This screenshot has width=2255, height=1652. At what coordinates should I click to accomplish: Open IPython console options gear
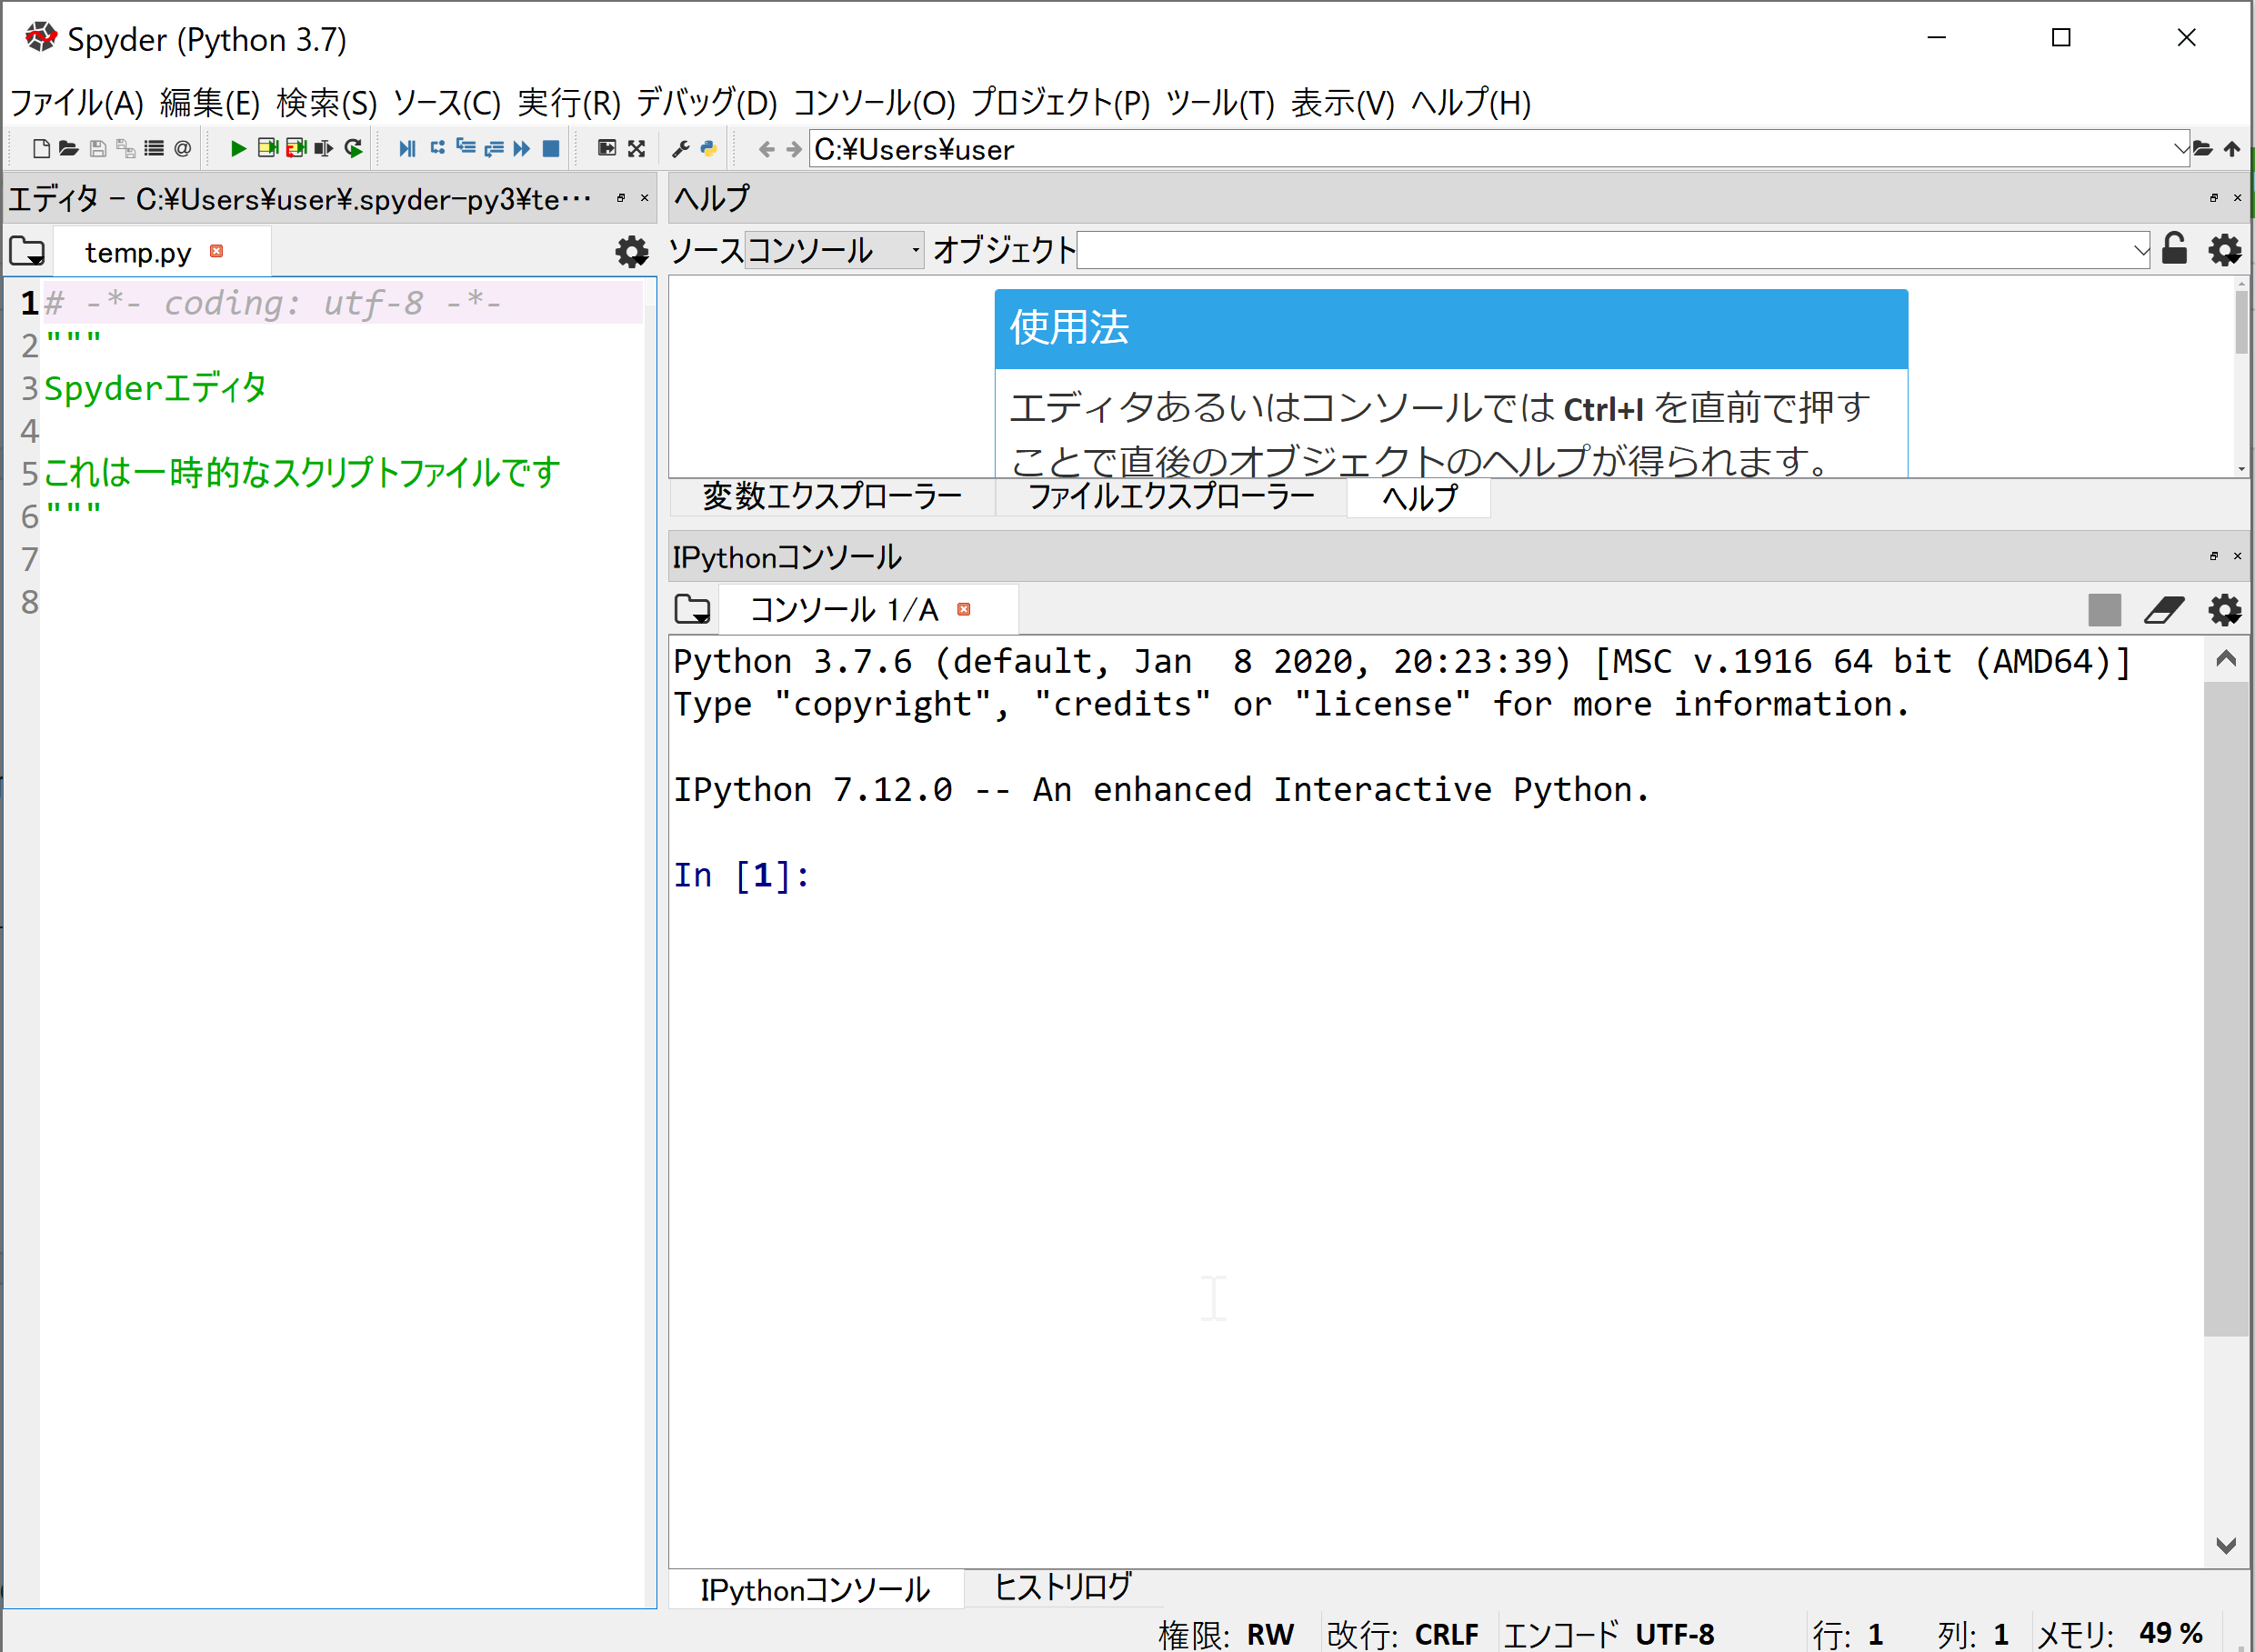click(2225, 610)
